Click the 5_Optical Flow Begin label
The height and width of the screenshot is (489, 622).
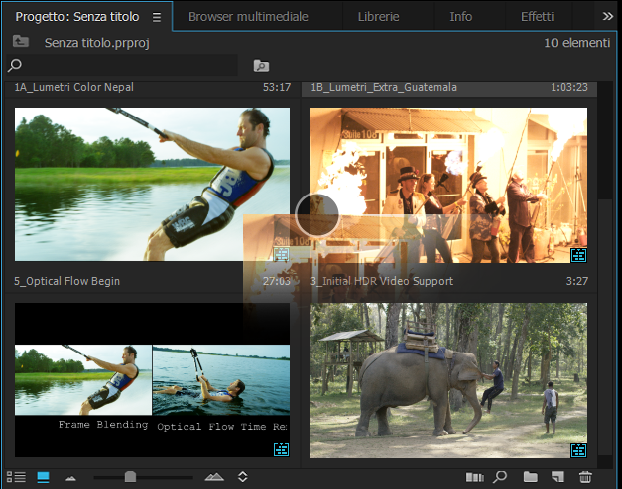click(x=67, y=281)
